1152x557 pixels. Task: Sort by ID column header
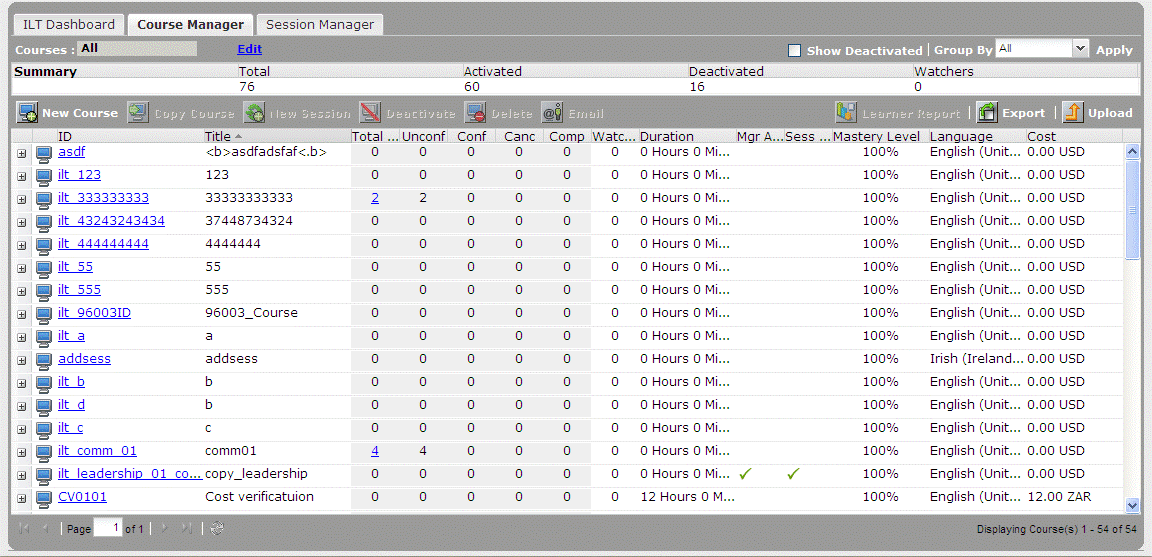tap(130, 136)
